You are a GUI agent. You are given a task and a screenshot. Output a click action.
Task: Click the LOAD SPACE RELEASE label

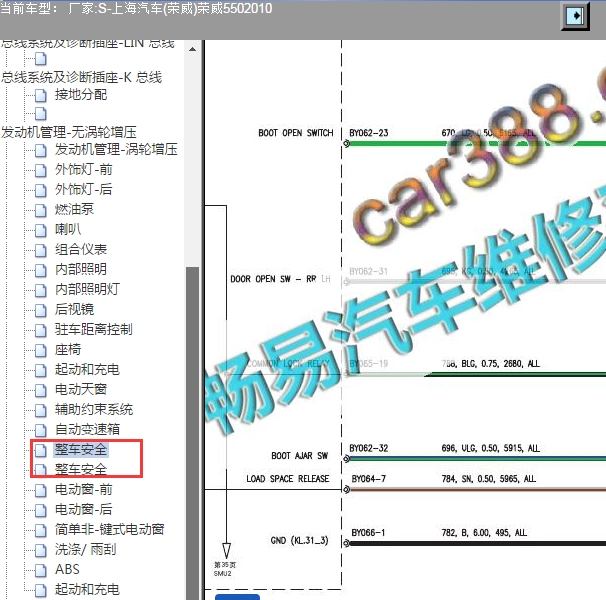coord(288,479)
